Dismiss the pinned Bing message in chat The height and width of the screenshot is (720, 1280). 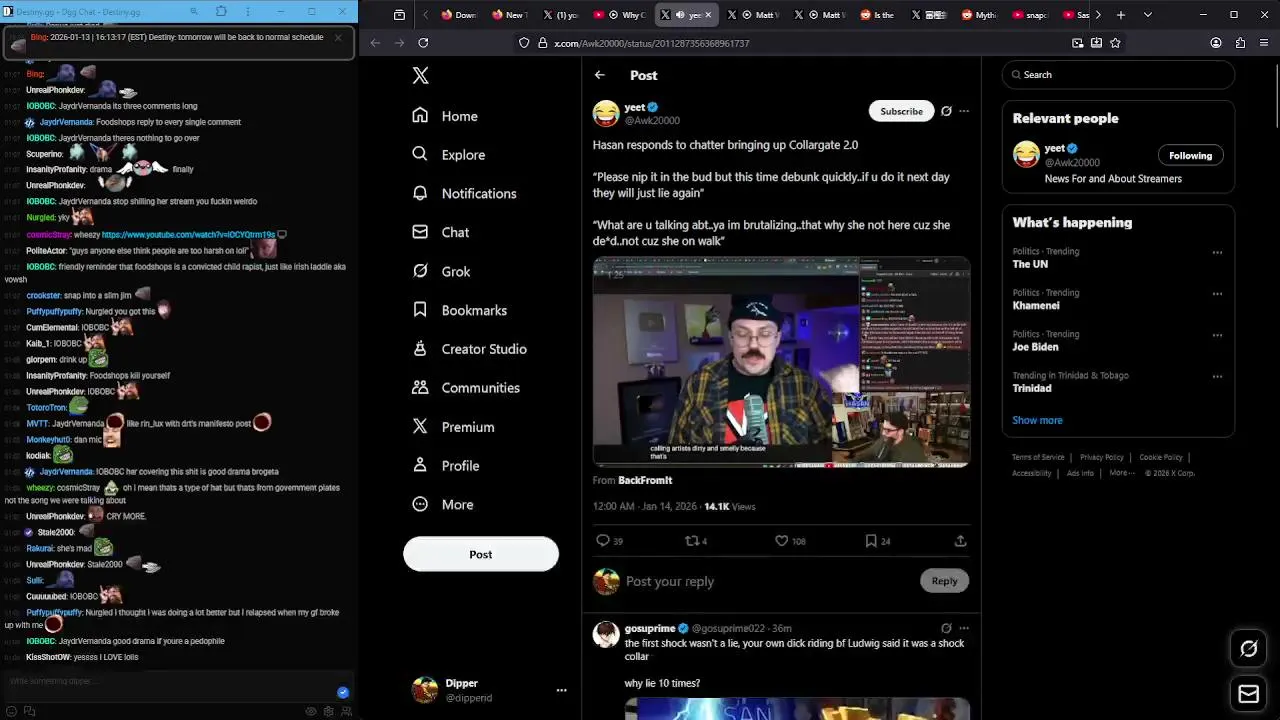coord(338,37)
